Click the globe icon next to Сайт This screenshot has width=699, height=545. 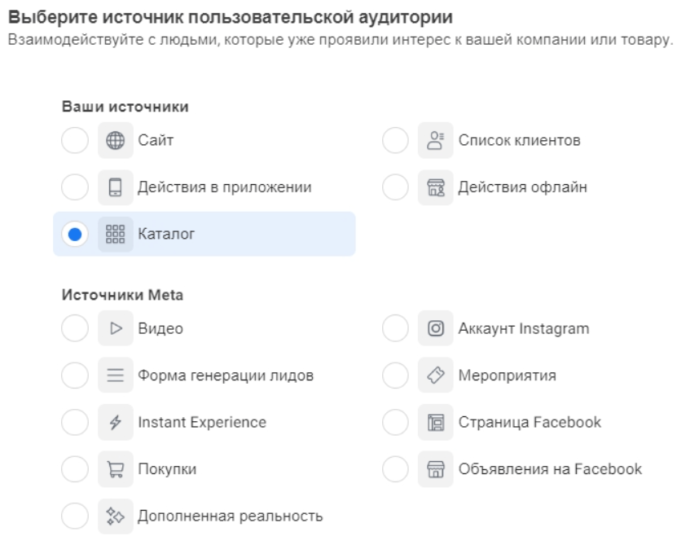(x=115, y=141)
